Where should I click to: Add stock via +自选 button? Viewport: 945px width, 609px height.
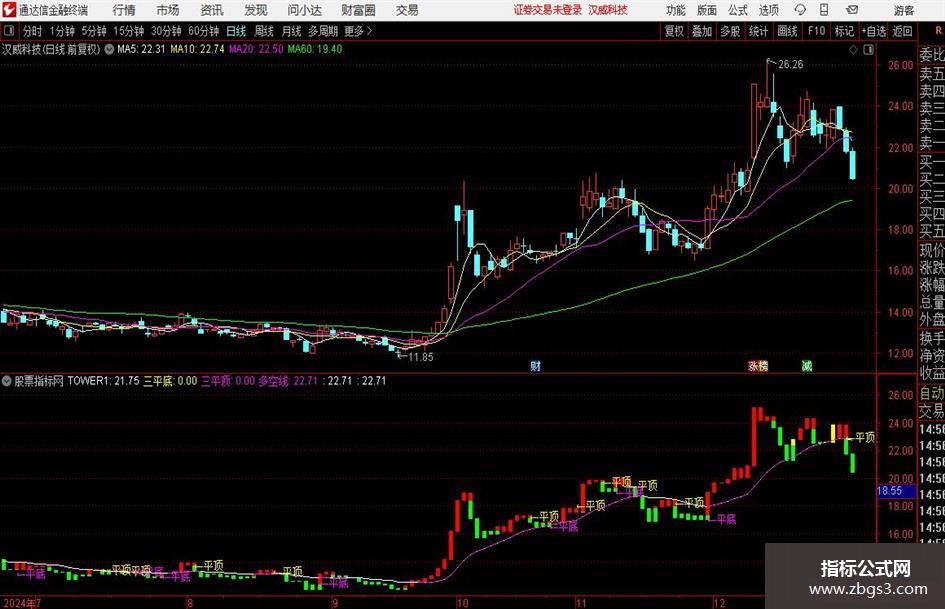click(873, 31)
